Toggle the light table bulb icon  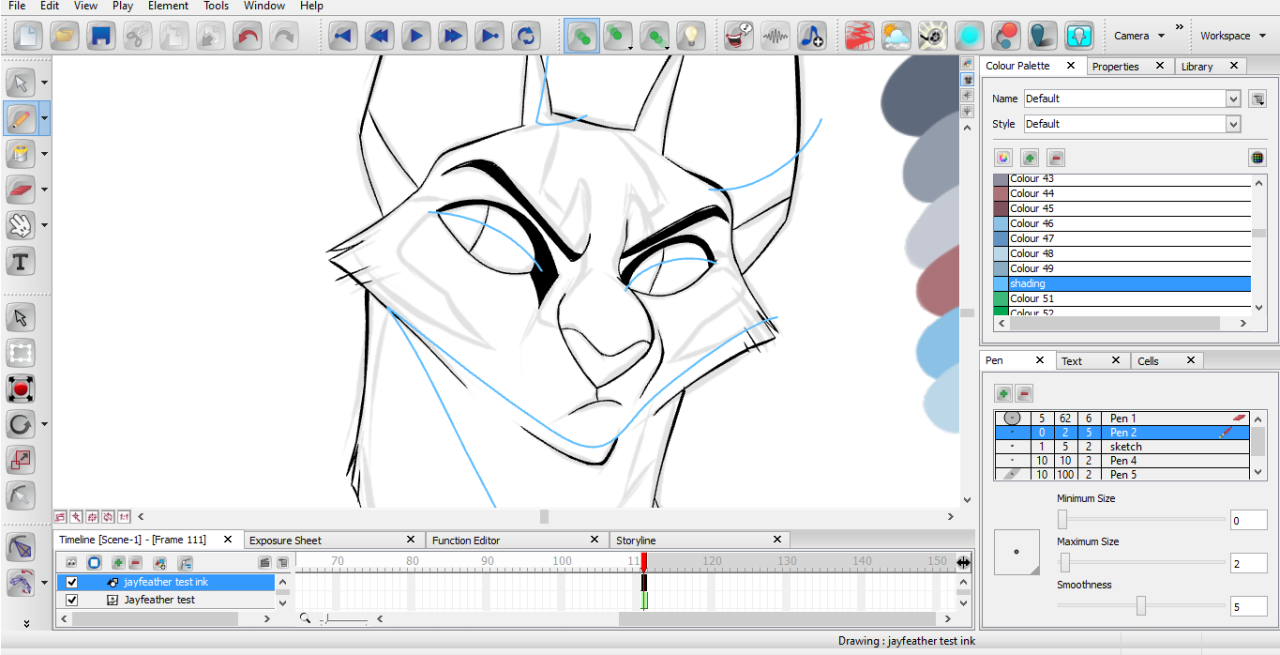coord(690,37)
